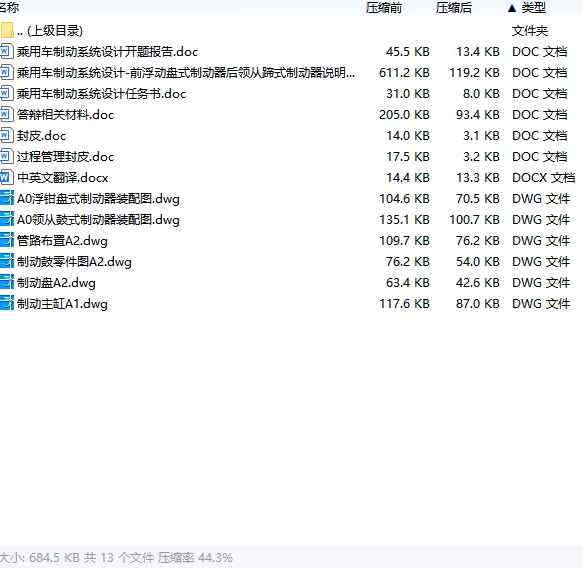Select file 乘用车制动系统设计开题报告.doc

pos(107,51)
